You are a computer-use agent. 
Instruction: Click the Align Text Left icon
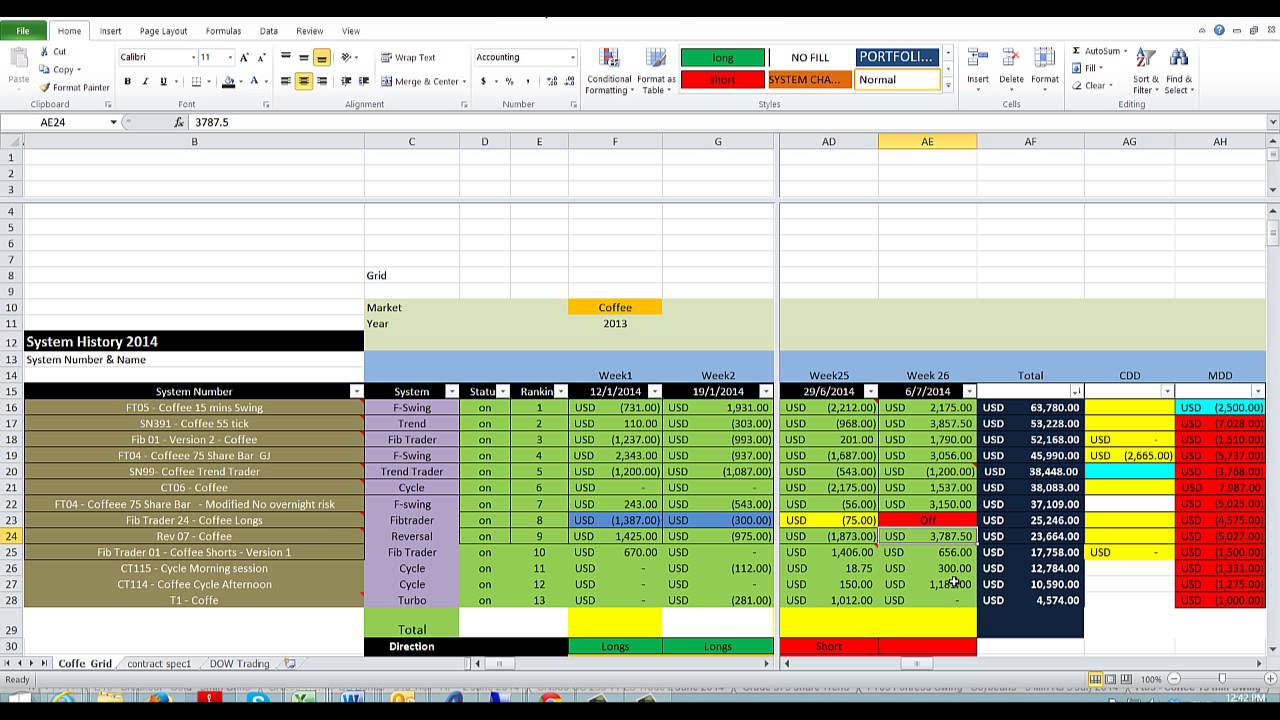click(x=286, y=81)
